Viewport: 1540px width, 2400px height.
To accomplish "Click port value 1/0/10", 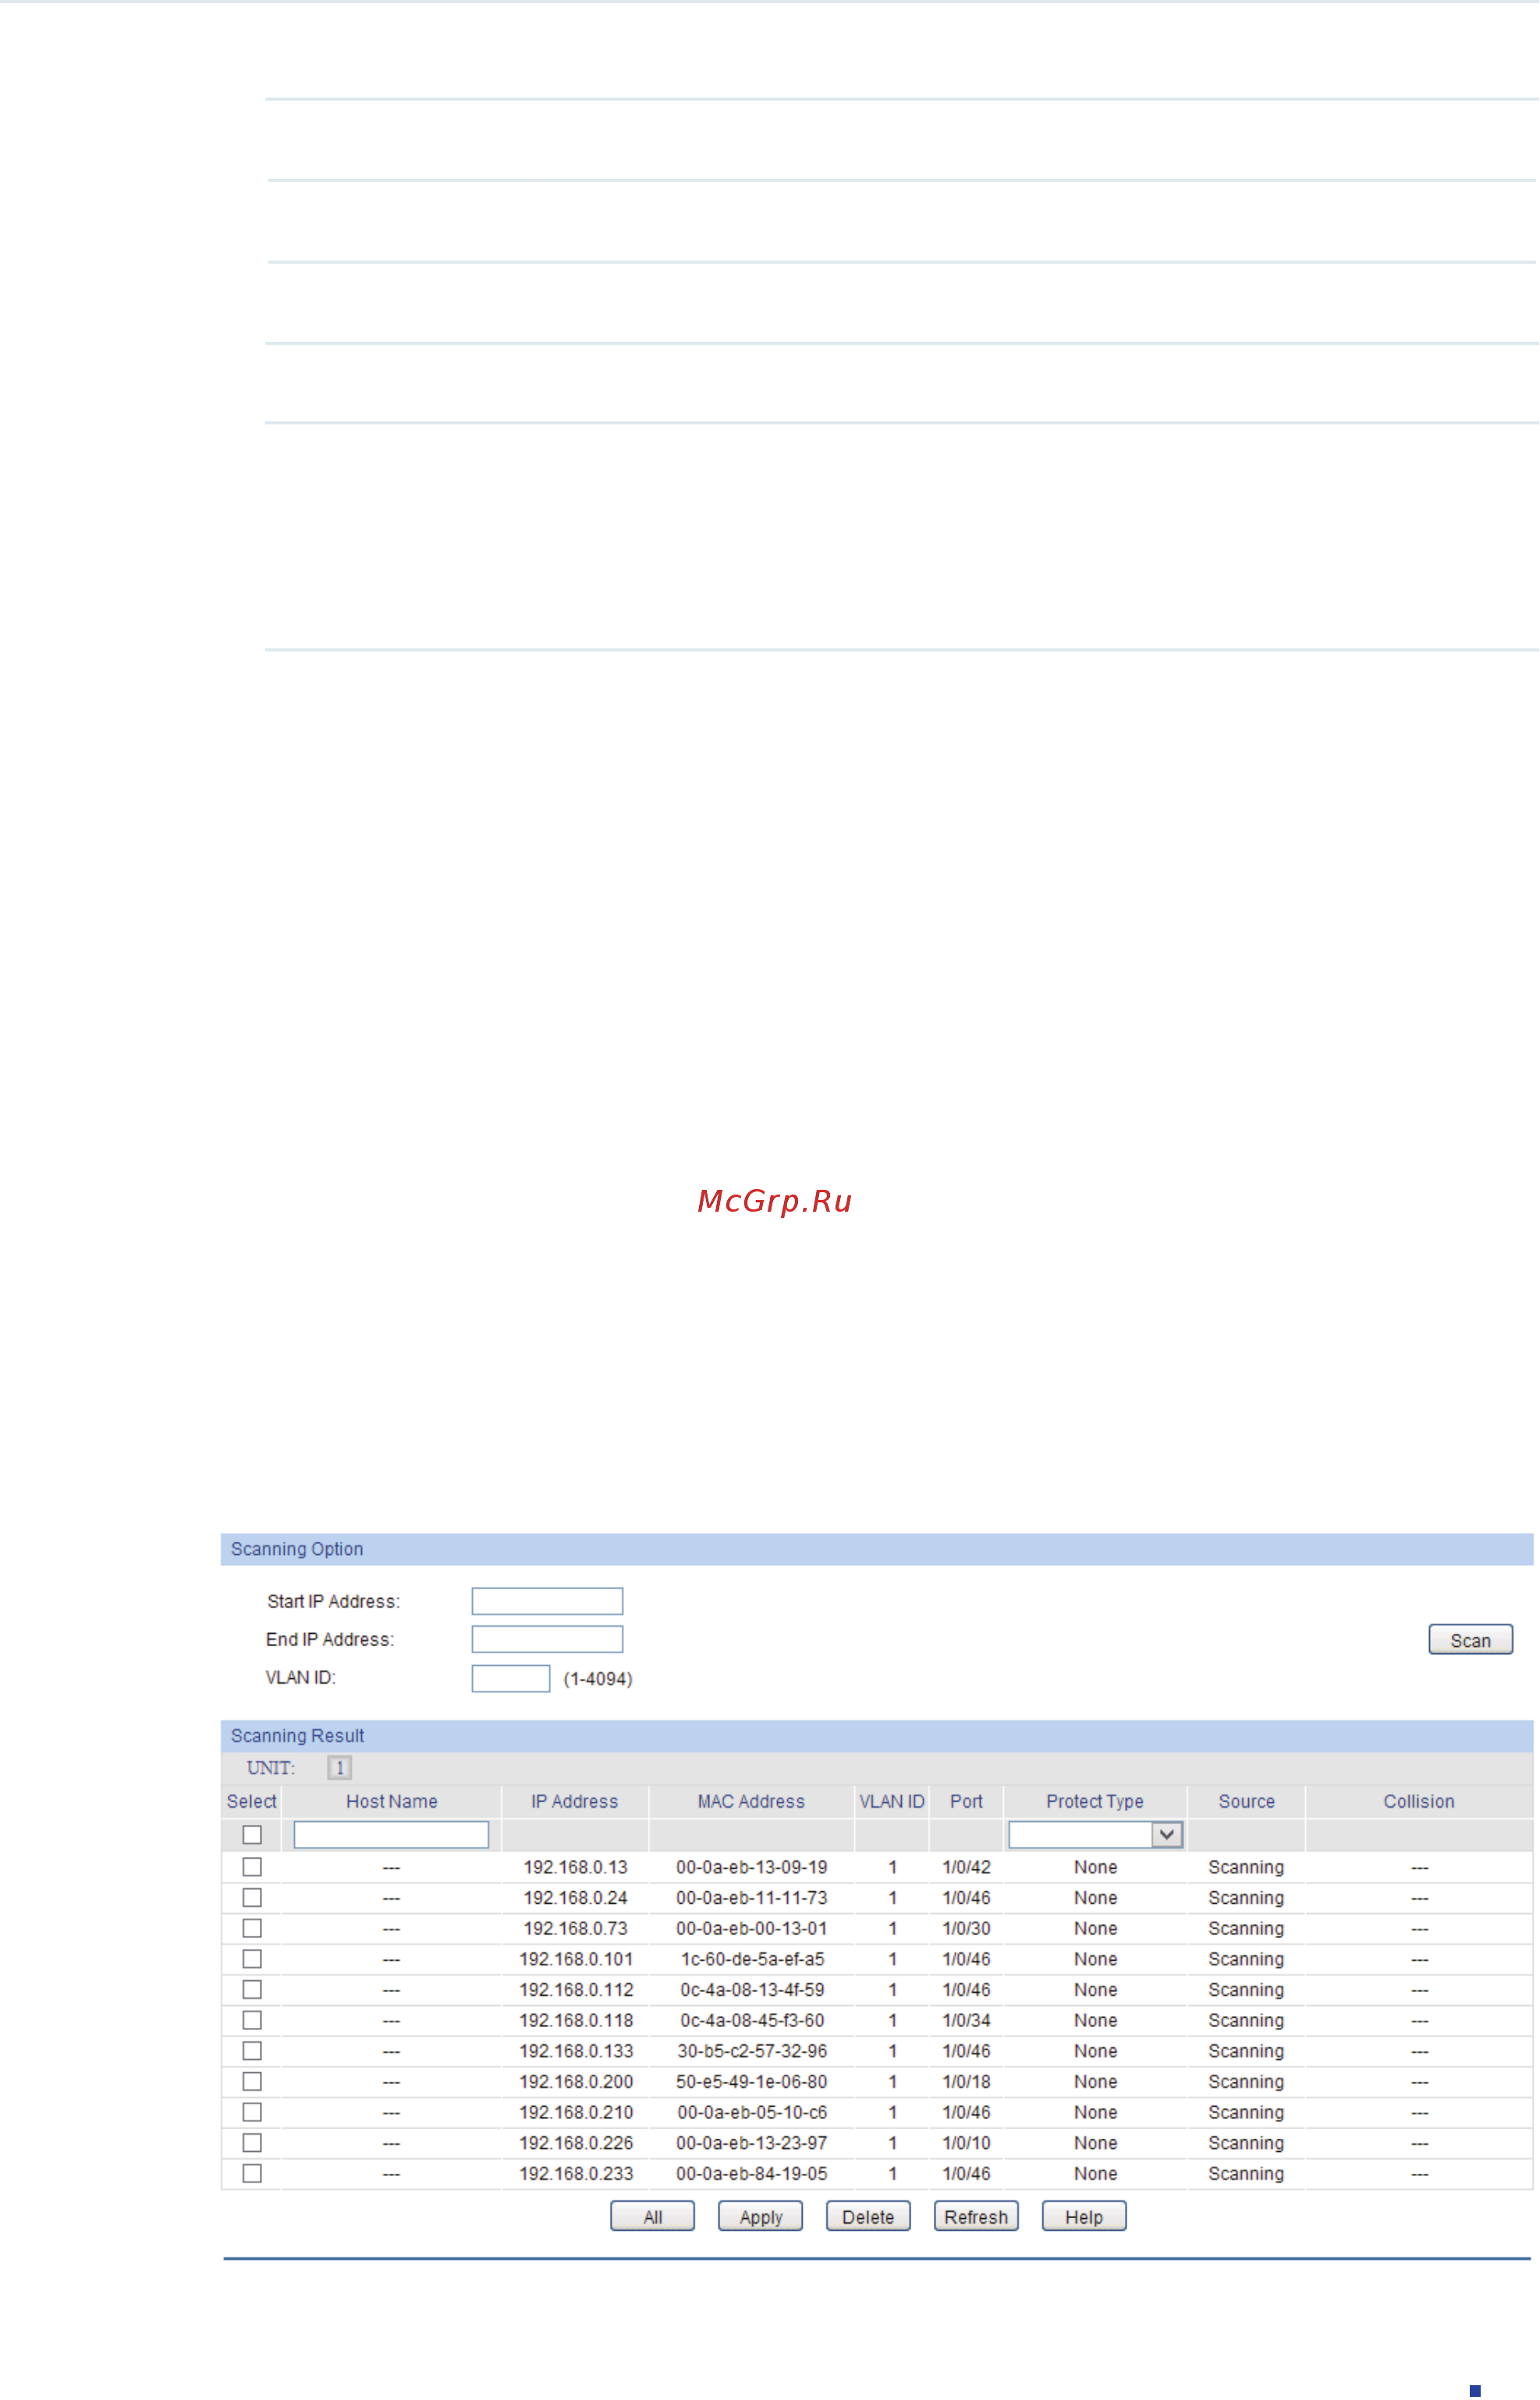I will tap(966, 2143).
